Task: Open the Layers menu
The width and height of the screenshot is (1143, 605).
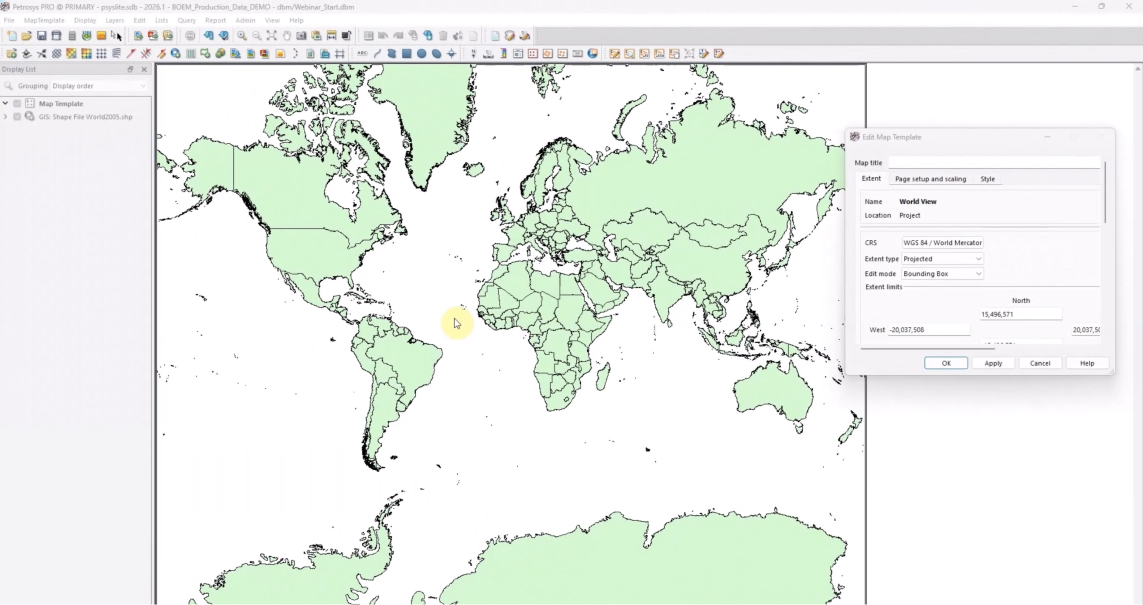Action: (x=115, y=20)
